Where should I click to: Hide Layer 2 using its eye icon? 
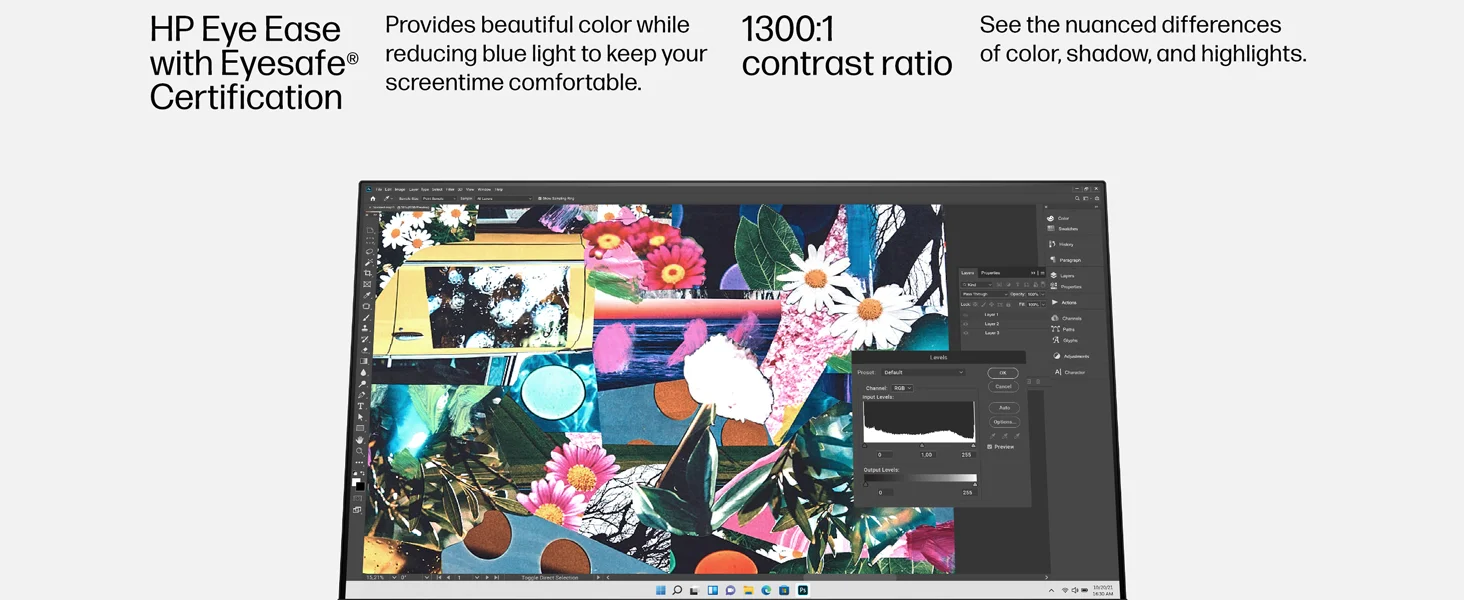click(966, 324)
